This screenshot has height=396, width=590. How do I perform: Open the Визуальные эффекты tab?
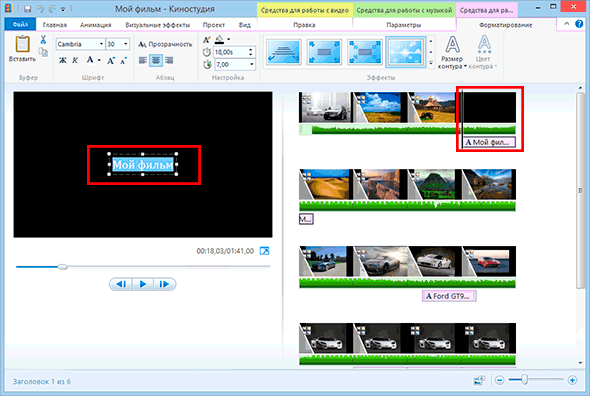[158, 25]
